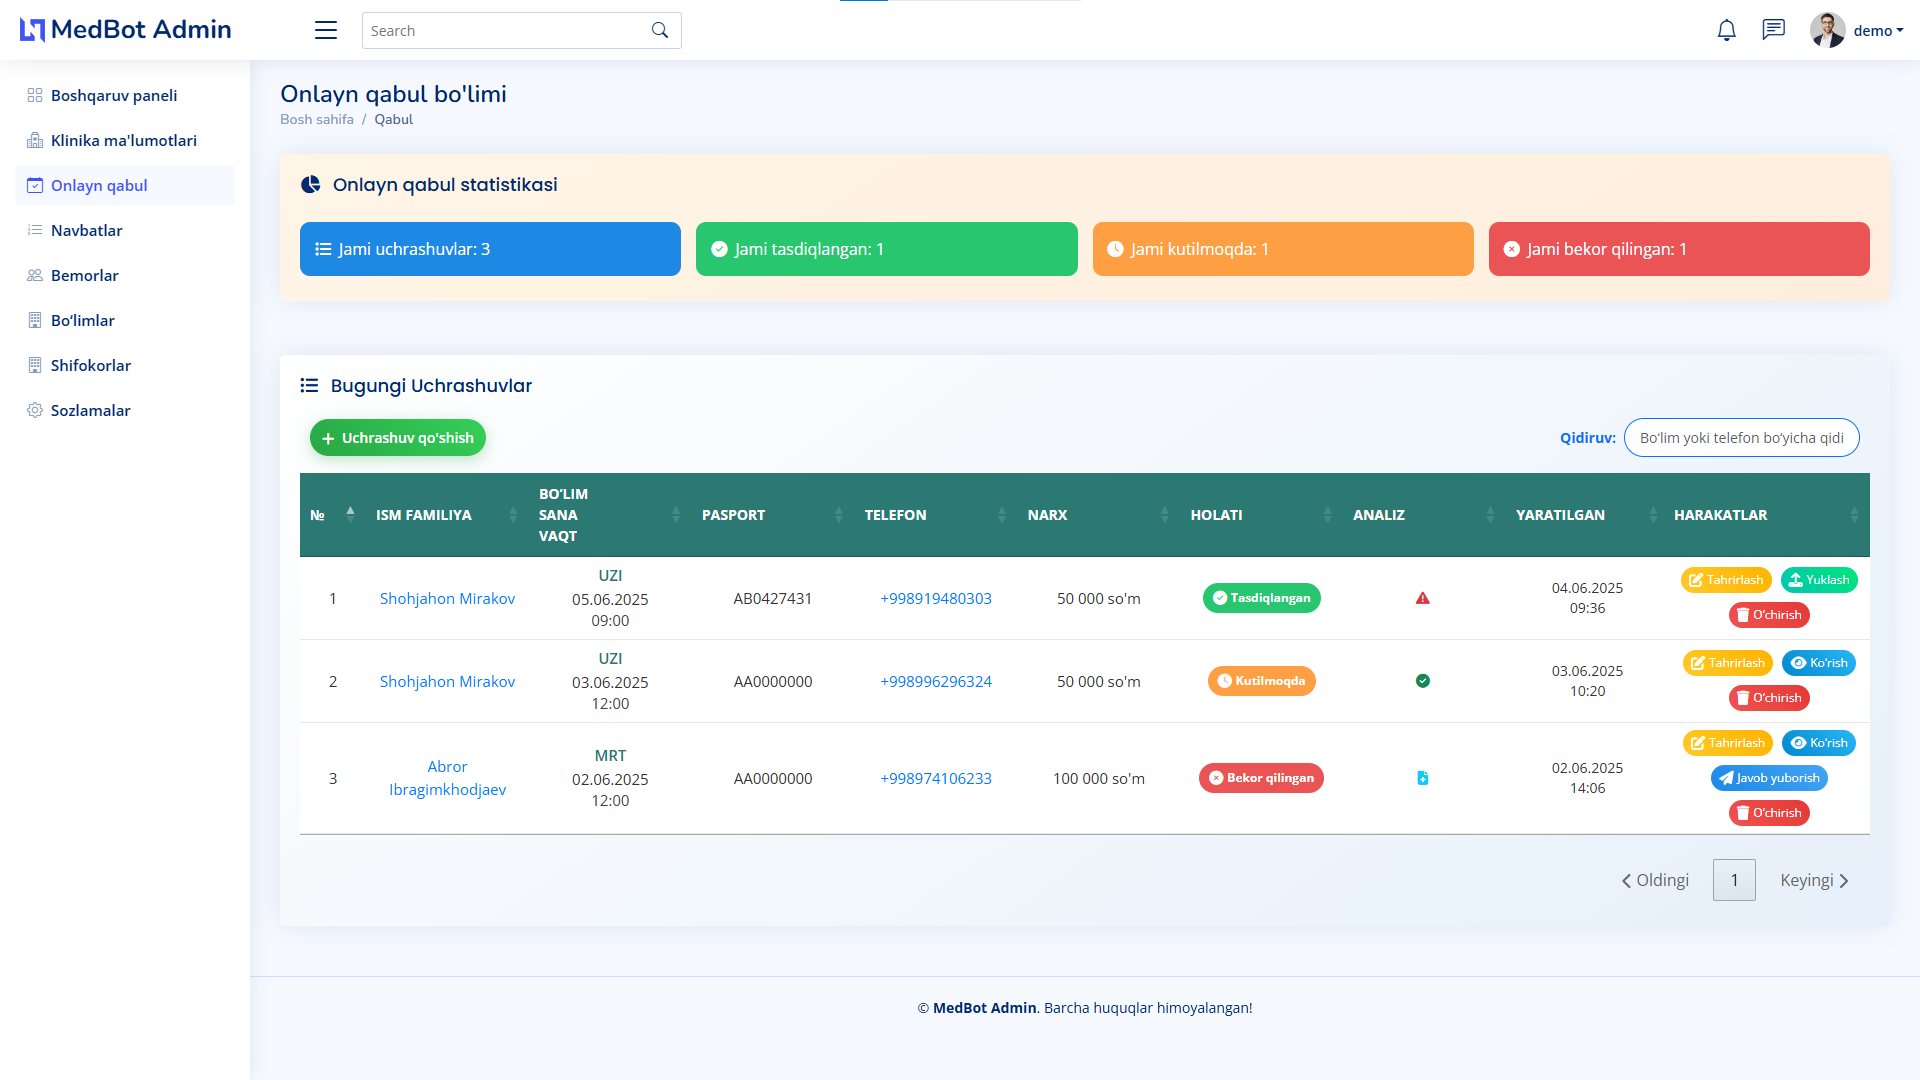Click green check analiz icon in row 2
This screenshot has width=1920, height=1080.
(1422, 681)
